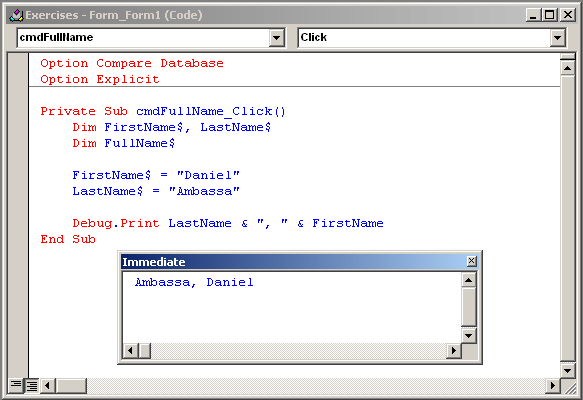This screenshot has width=583, height=400.
Task: Open the Click procedure dropdown
Action: (x=557, y=38)
